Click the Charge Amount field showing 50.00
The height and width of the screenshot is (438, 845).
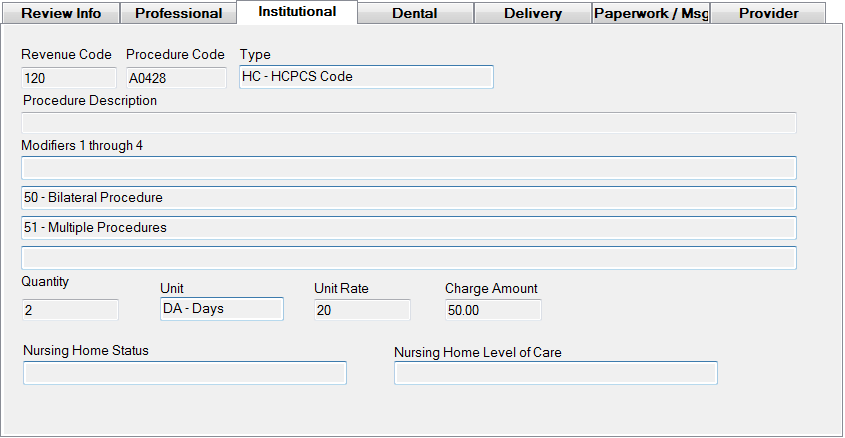point(492,310)
